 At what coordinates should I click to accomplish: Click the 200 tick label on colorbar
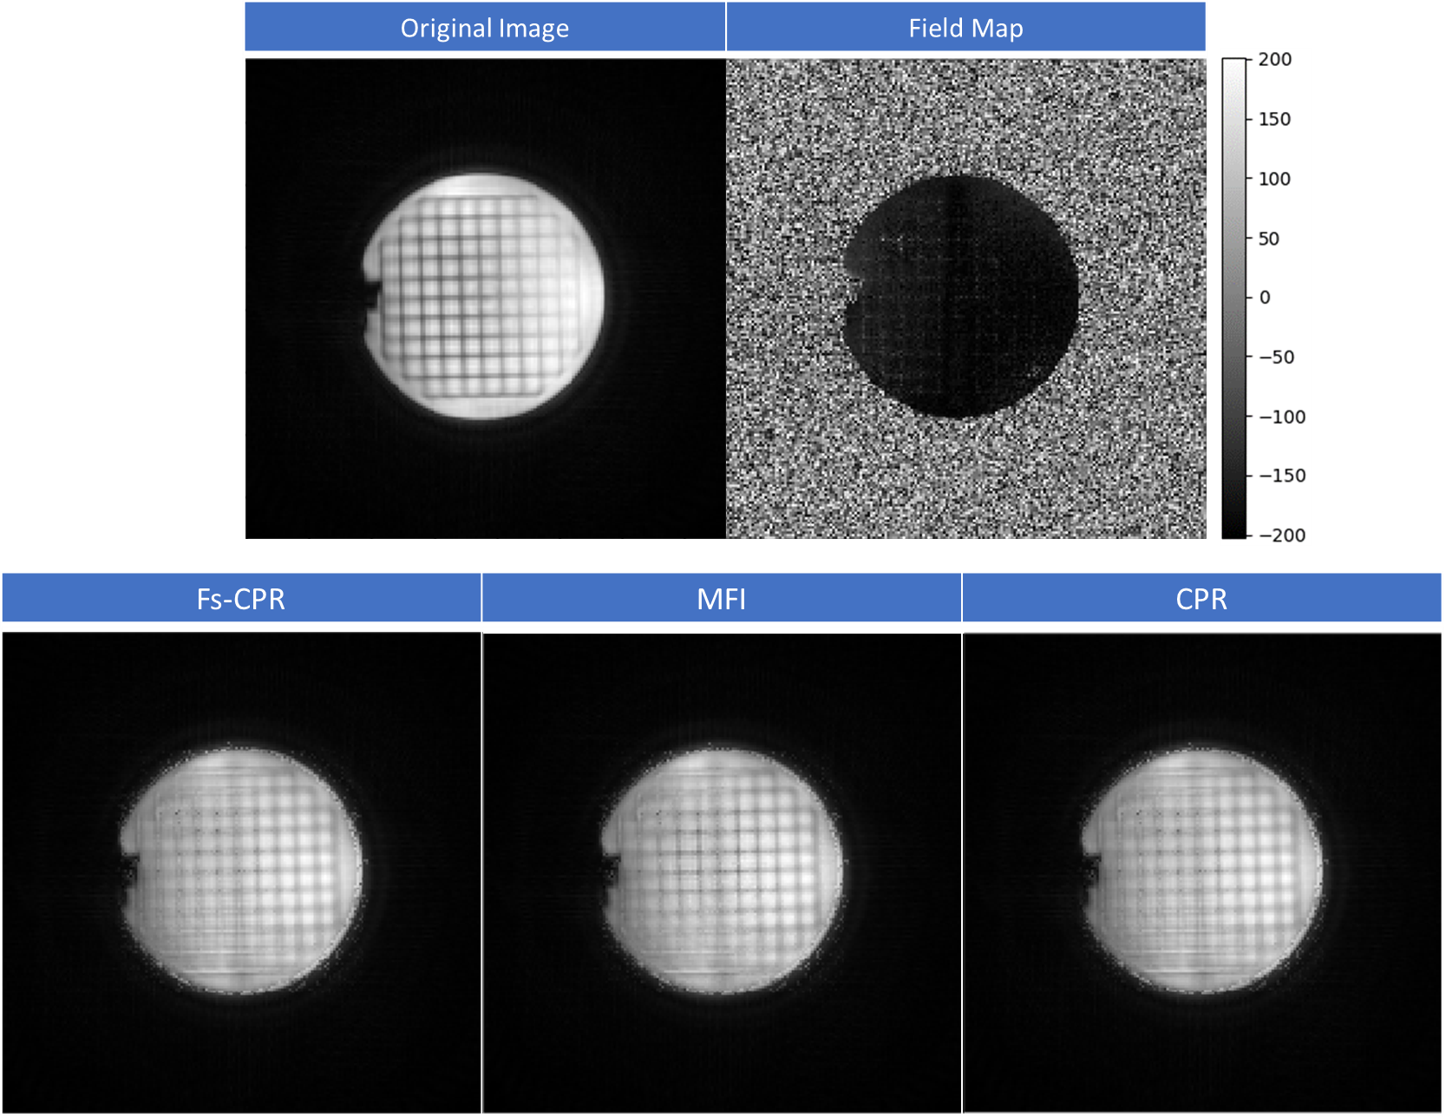(x=1275, y=60)
